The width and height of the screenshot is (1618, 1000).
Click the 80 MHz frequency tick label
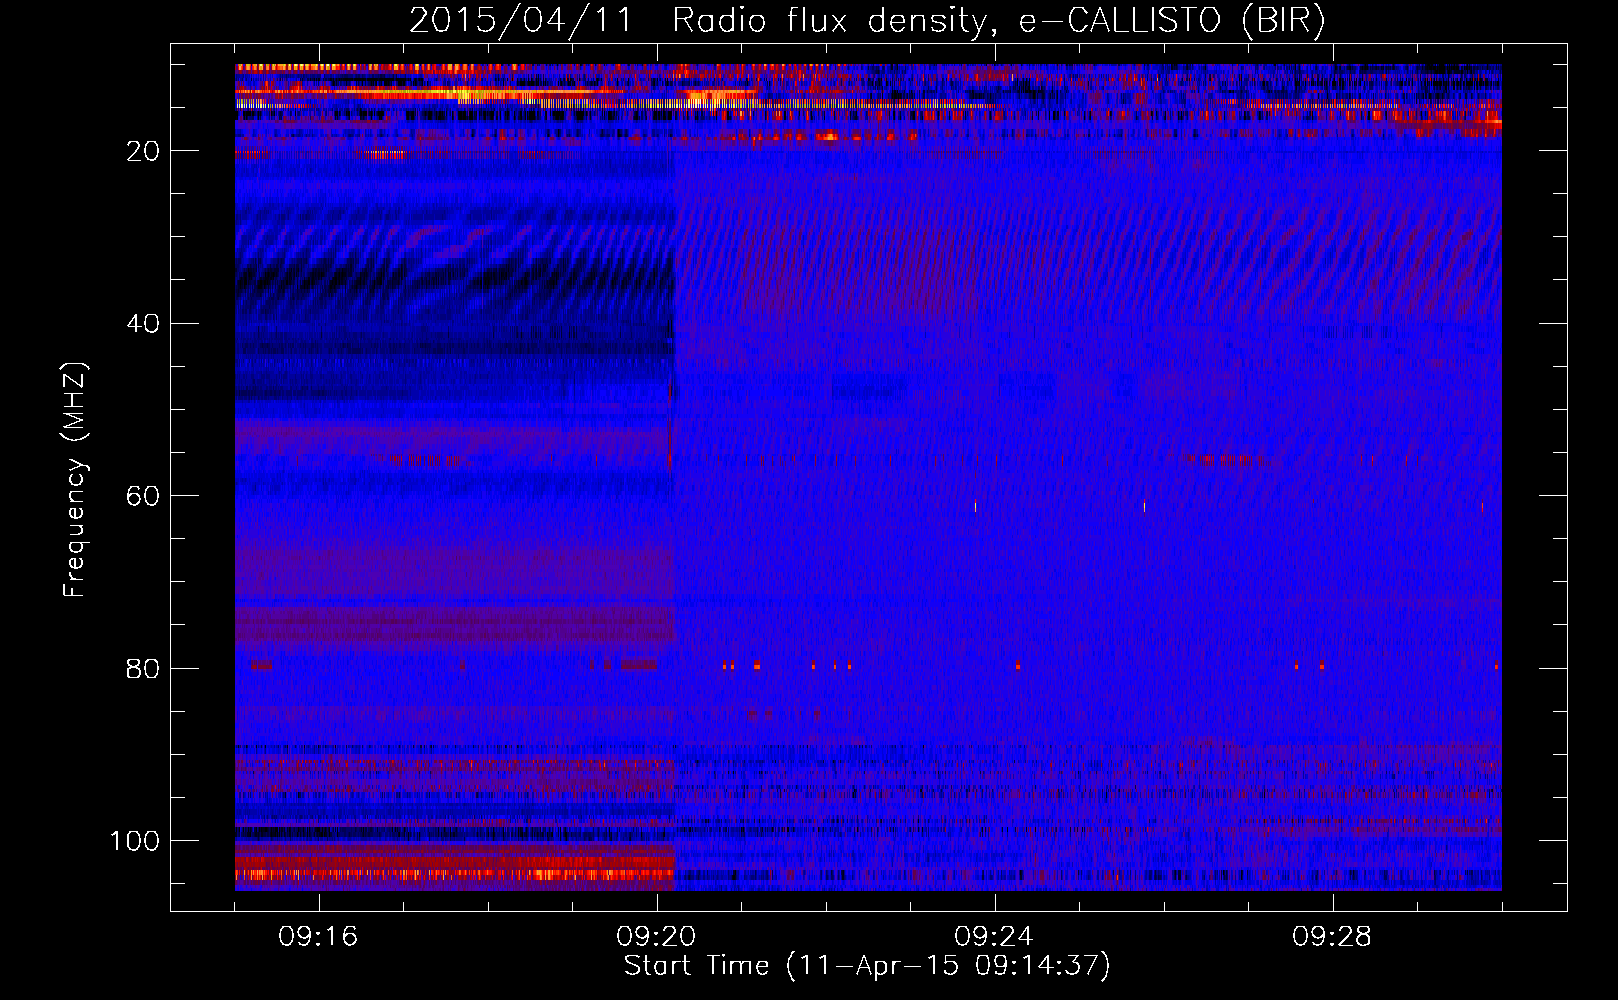[144, 669]
